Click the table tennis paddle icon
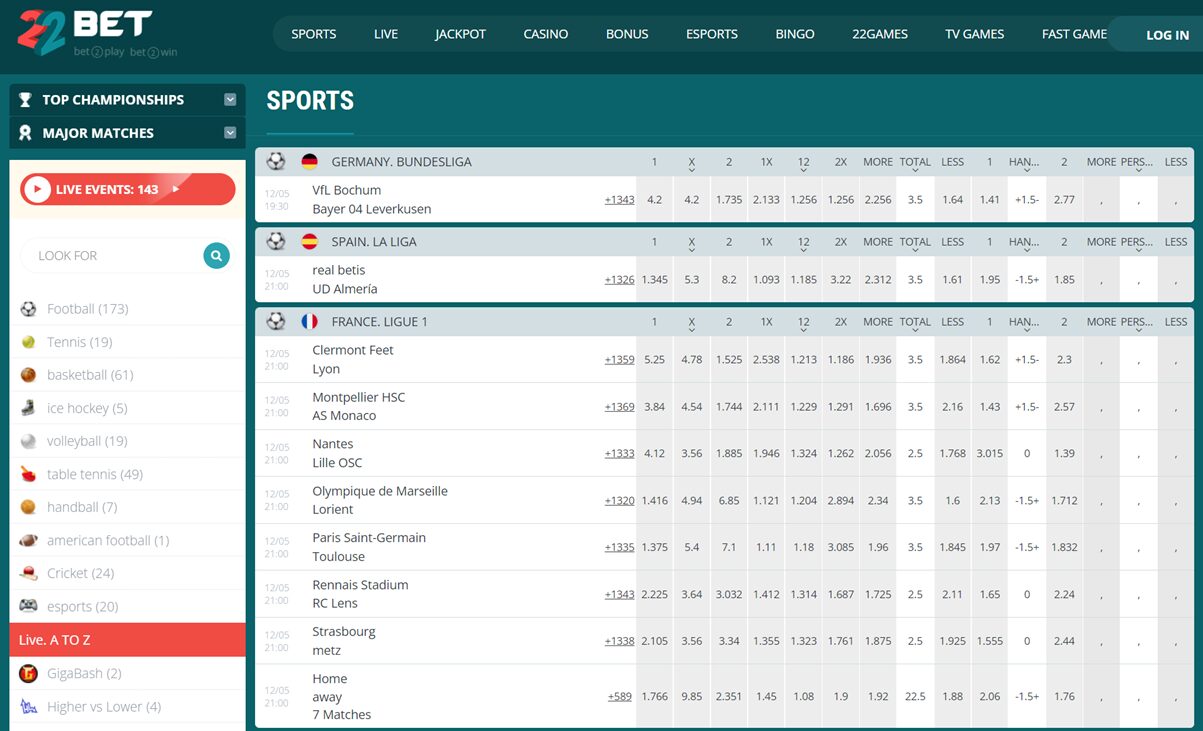Screen dimensions: 1203x731 coord(28,474)
